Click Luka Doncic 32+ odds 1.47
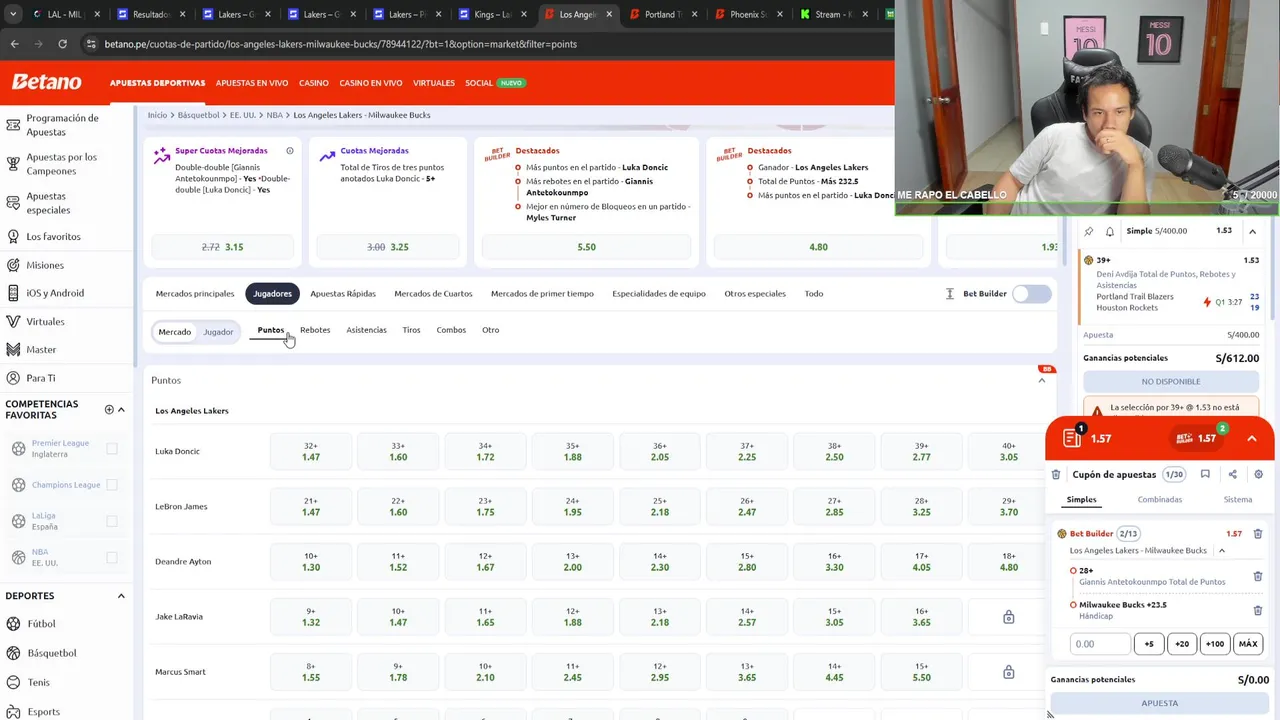The image size is (1280, 720). pyautogui.click(x=311, y=452)
